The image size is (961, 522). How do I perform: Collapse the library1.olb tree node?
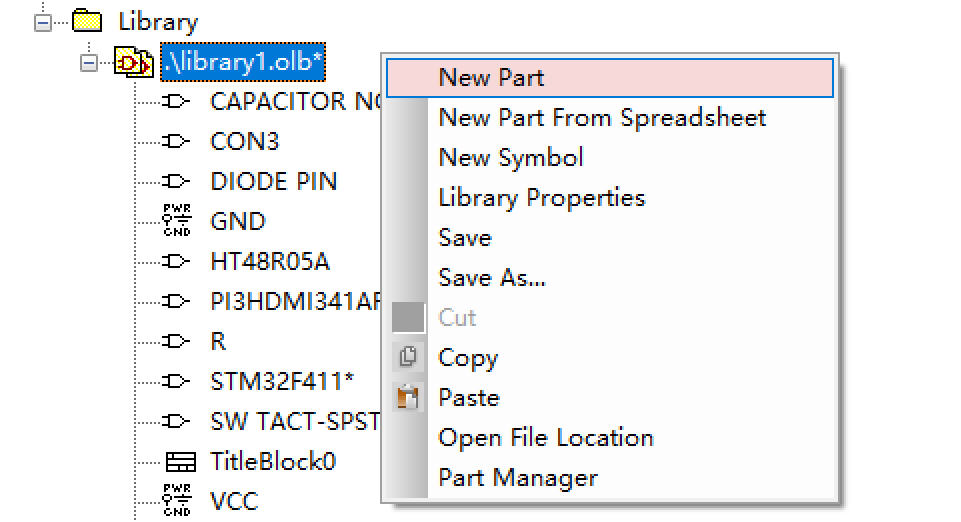tap(89, 62)
